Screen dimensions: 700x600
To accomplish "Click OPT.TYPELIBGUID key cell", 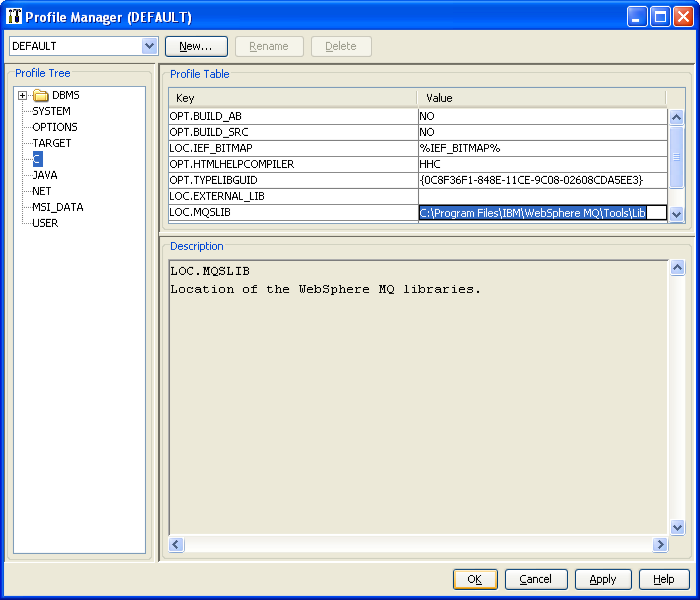I will (293, 180).
